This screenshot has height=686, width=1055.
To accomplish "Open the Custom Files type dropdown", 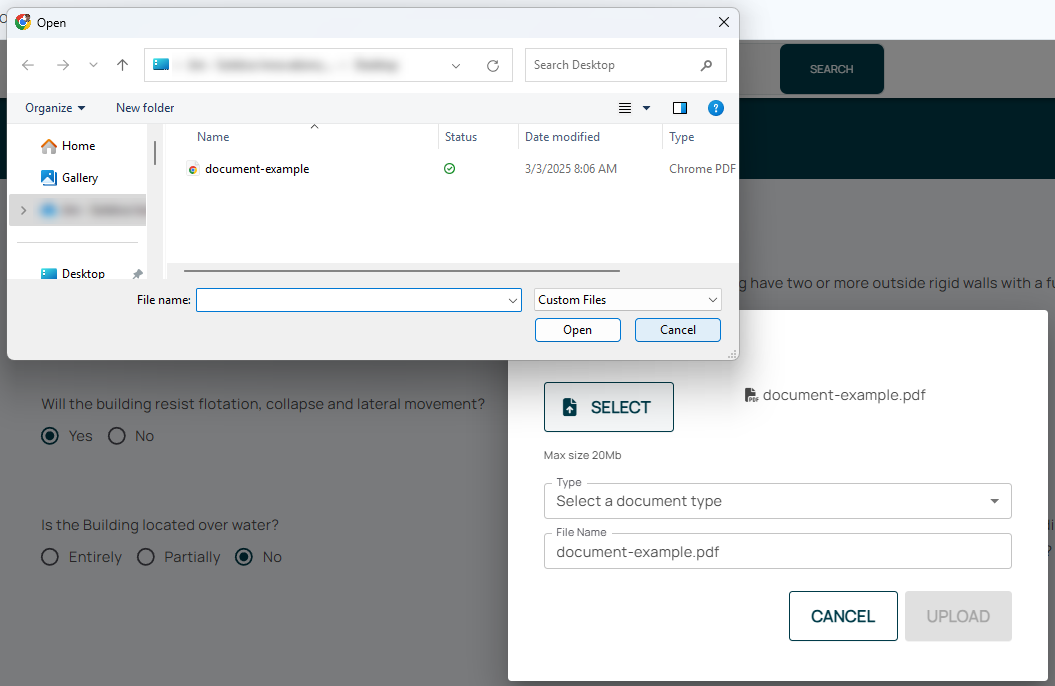I will pos(627,300).
